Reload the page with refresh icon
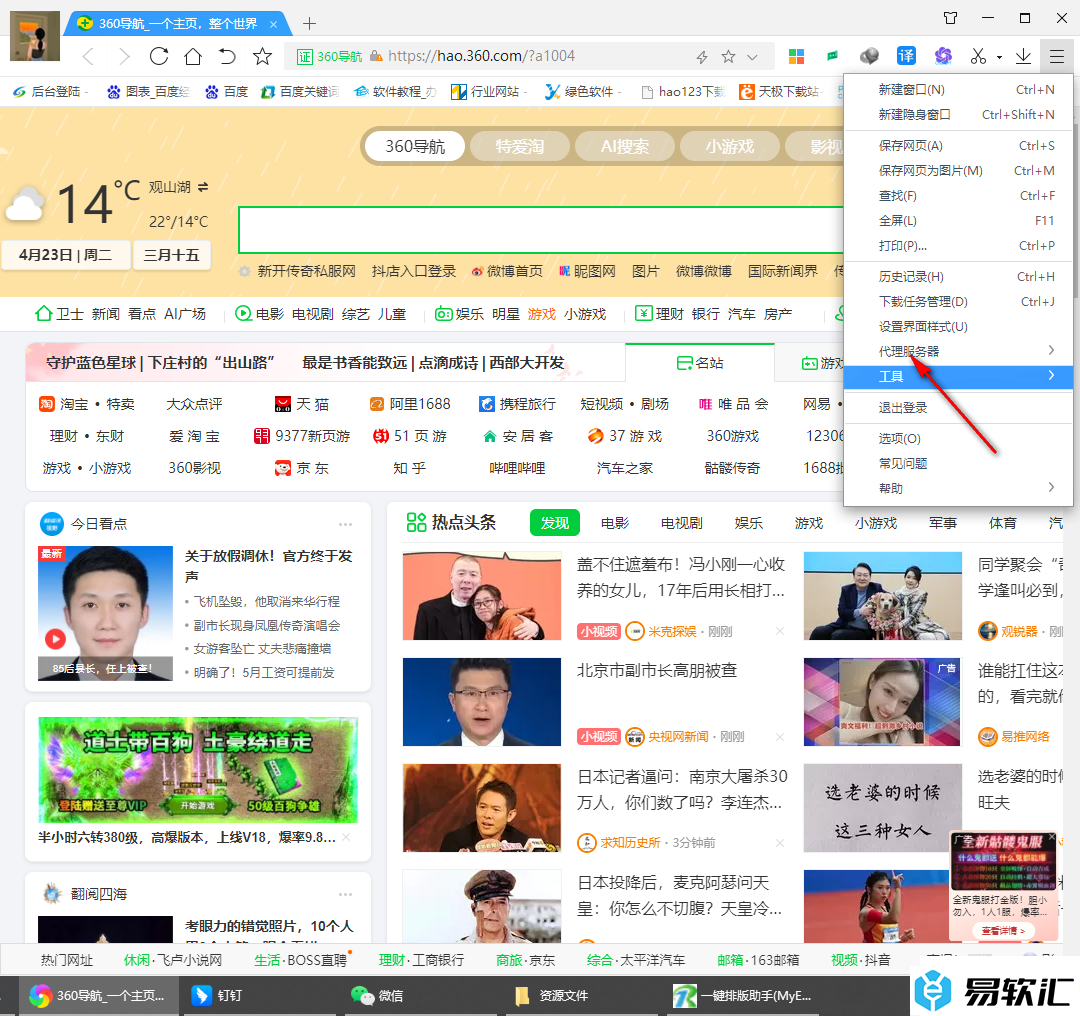The height and width of the screenshot is (1016, 1080). pos(159,56)
